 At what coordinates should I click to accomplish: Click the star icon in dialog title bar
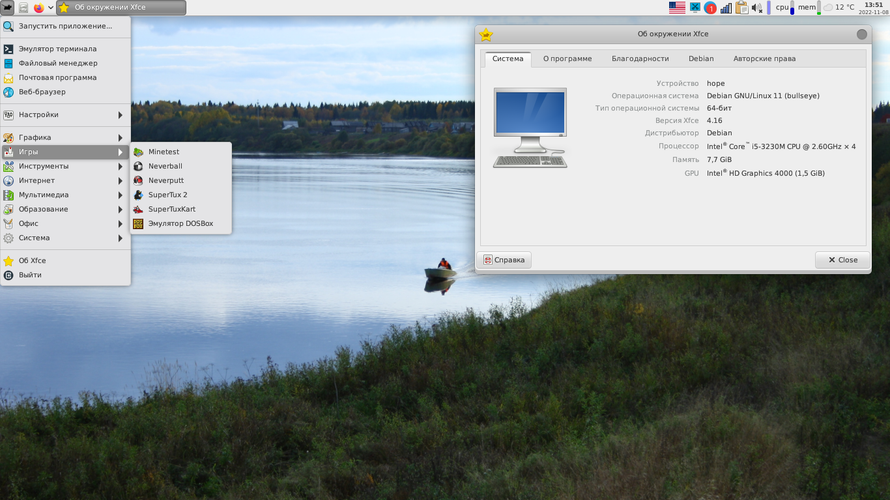486,35
